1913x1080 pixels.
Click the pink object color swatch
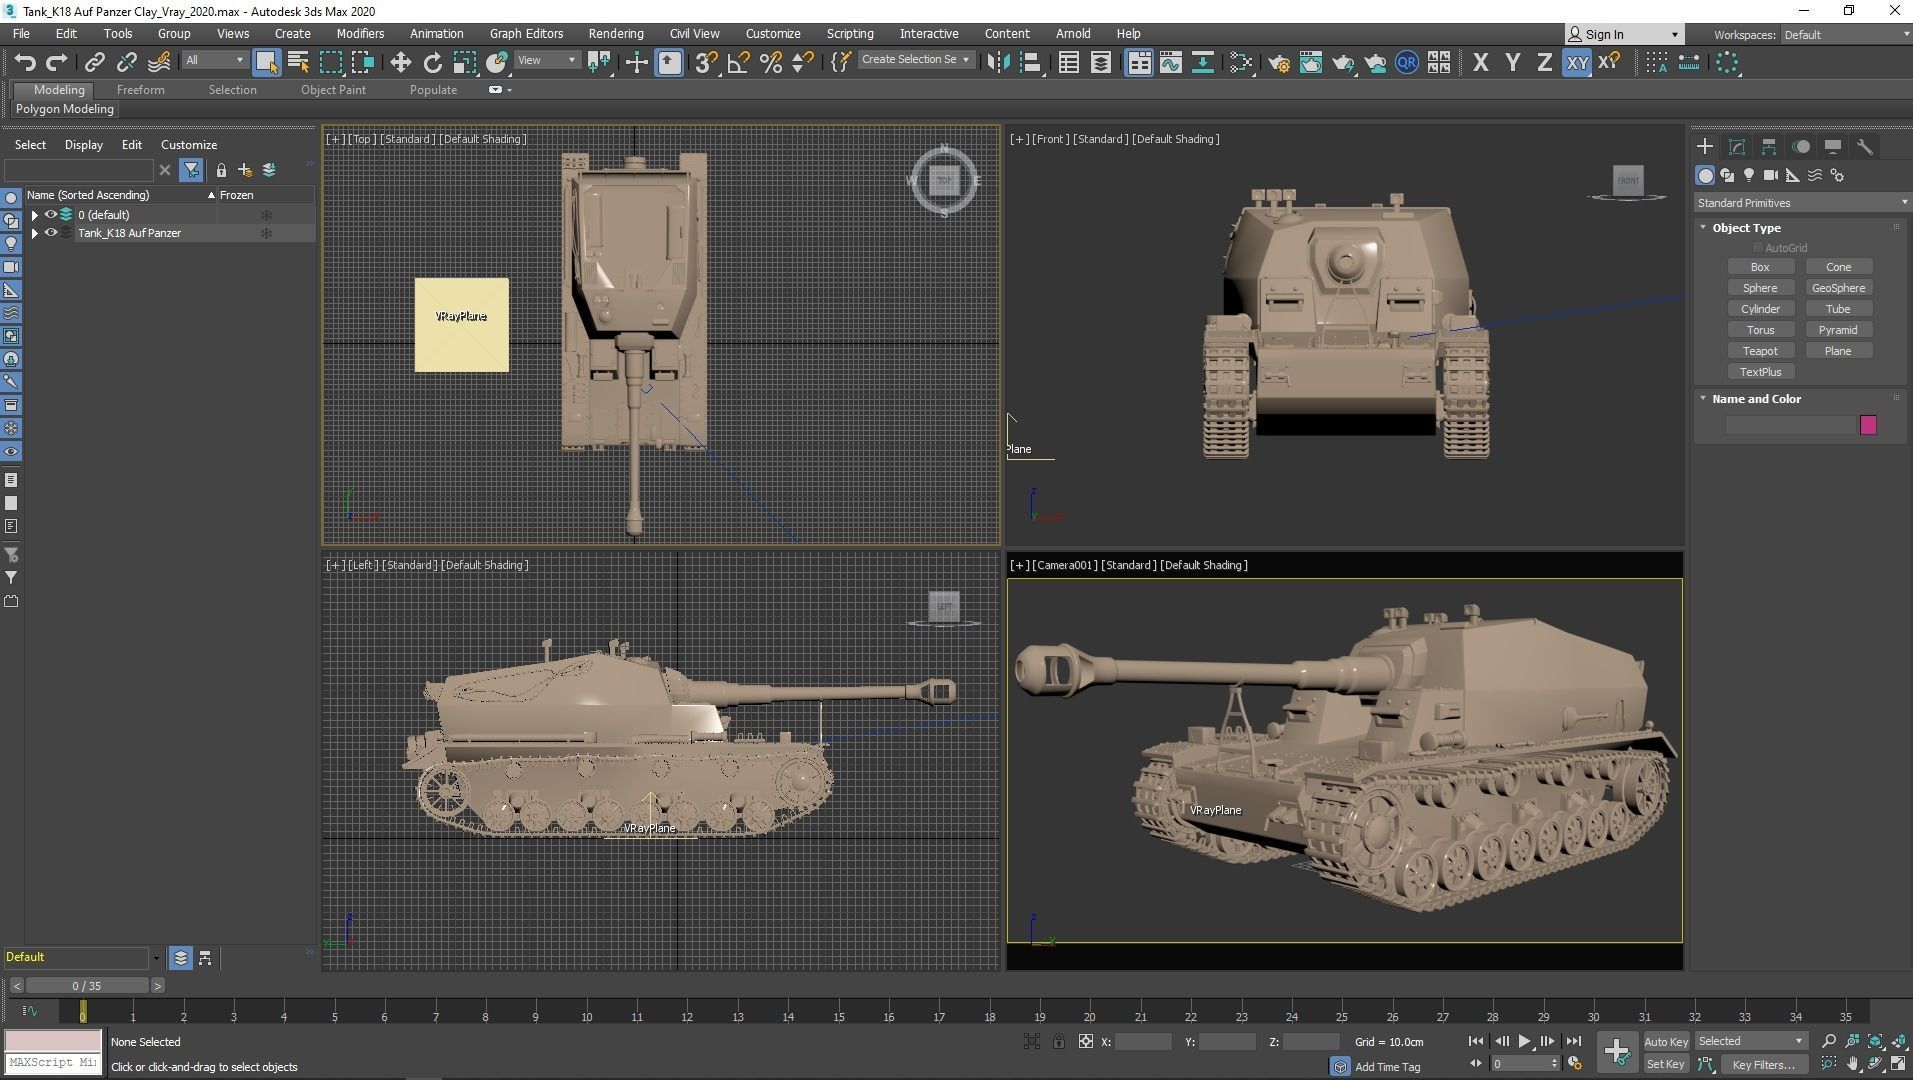click(x=1868, y=426)
